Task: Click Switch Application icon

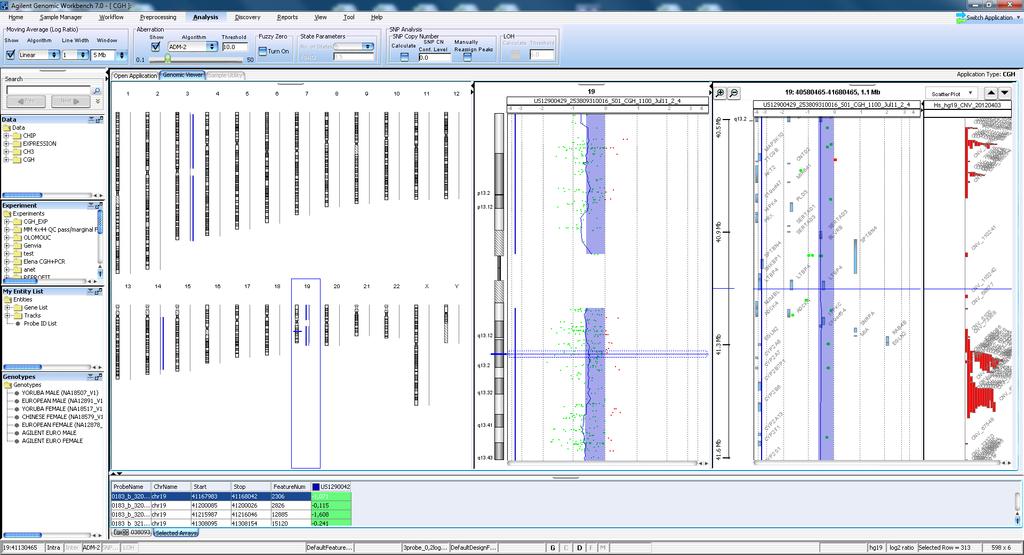Action: coord(961,18)
